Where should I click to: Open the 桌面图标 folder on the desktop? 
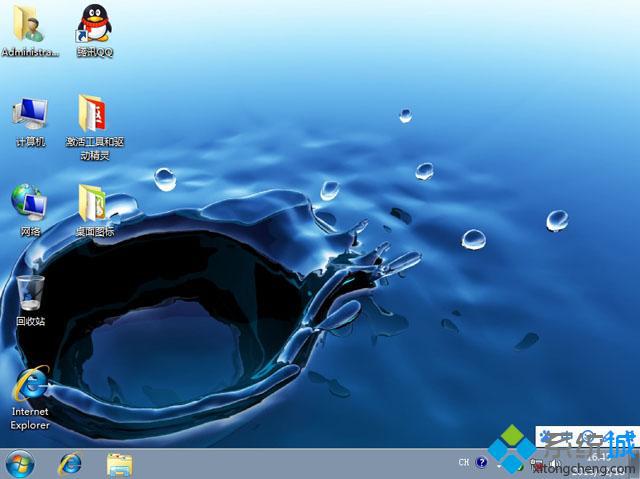94,210
